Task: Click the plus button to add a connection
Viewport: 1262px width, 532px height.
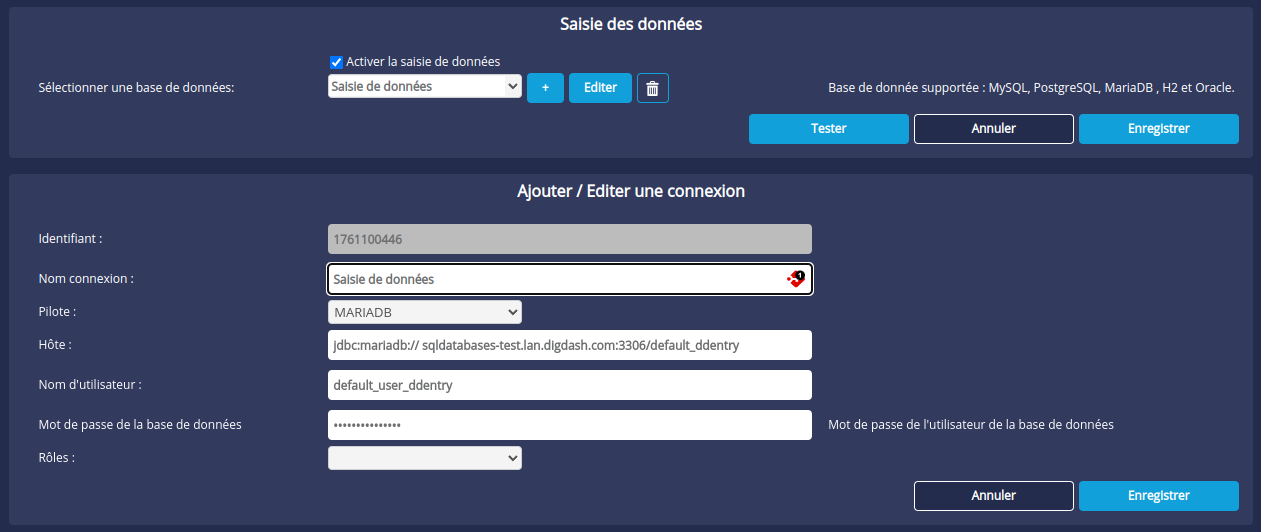Action: pyautogui.click(x=545, y=88)
